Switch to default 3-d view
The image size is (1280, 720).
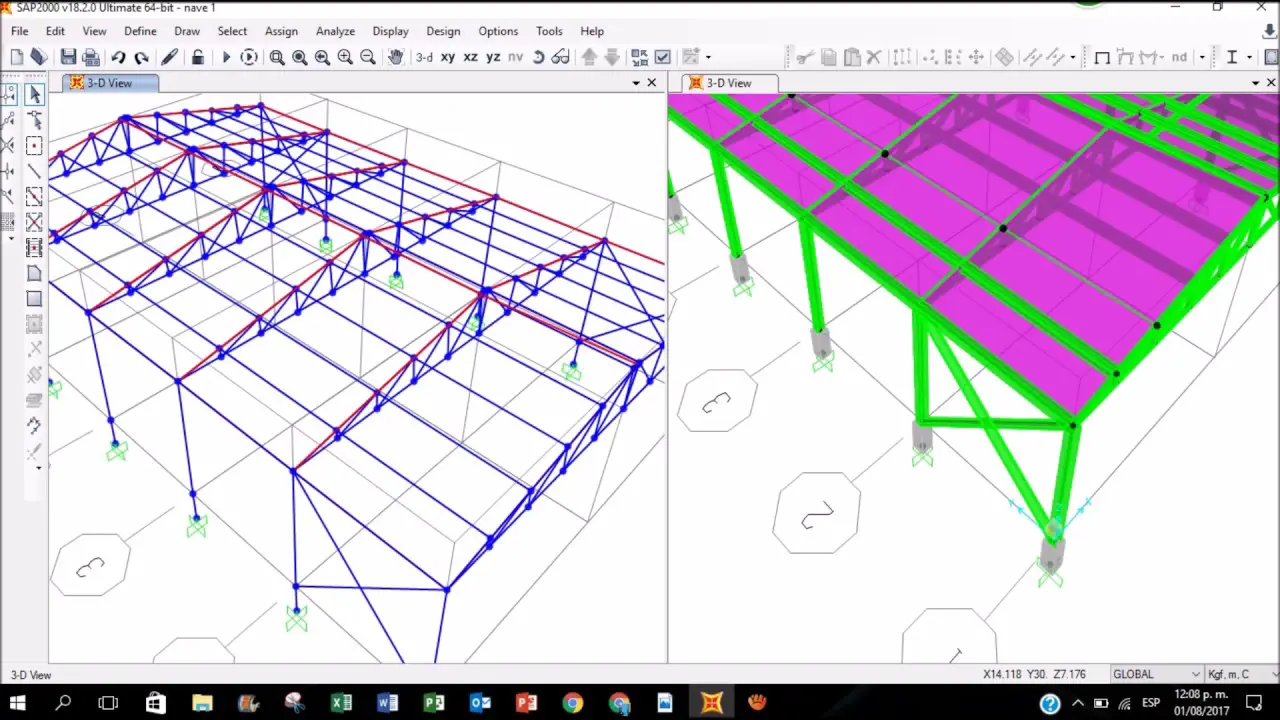coord(424,57)
